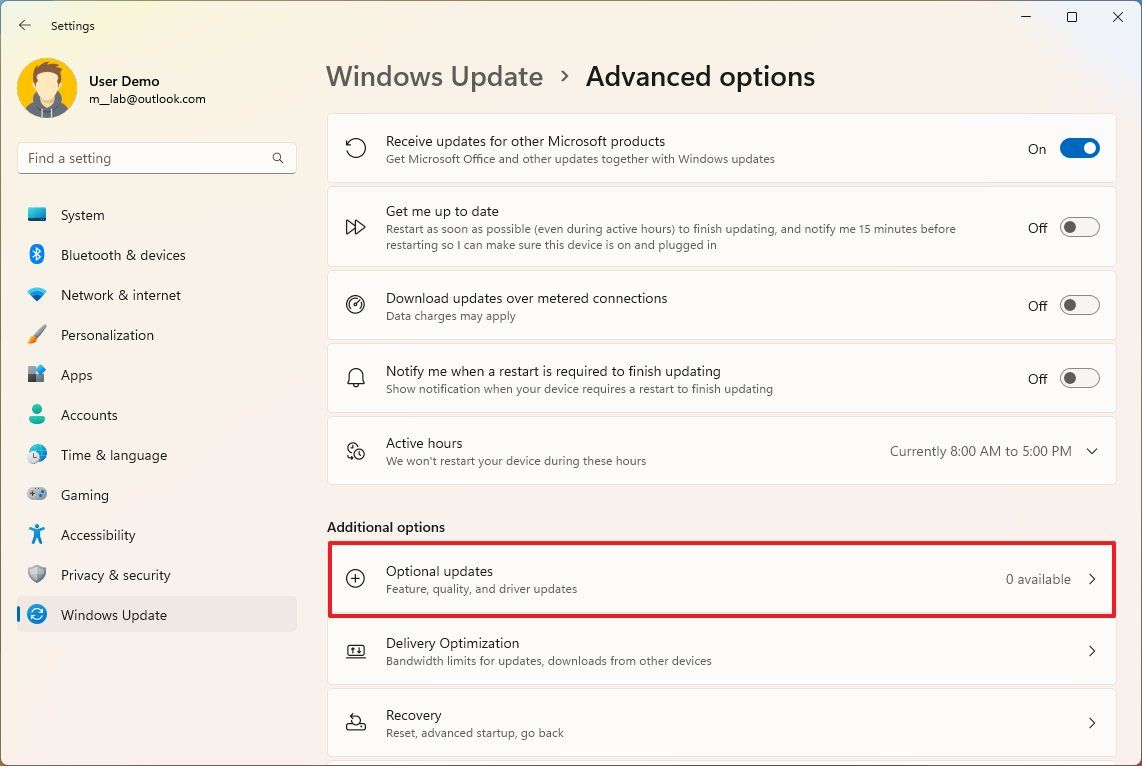Enable Notify me when a restart is required
The height and width of the screenshot is (766, 1142).
(1079, 378)
